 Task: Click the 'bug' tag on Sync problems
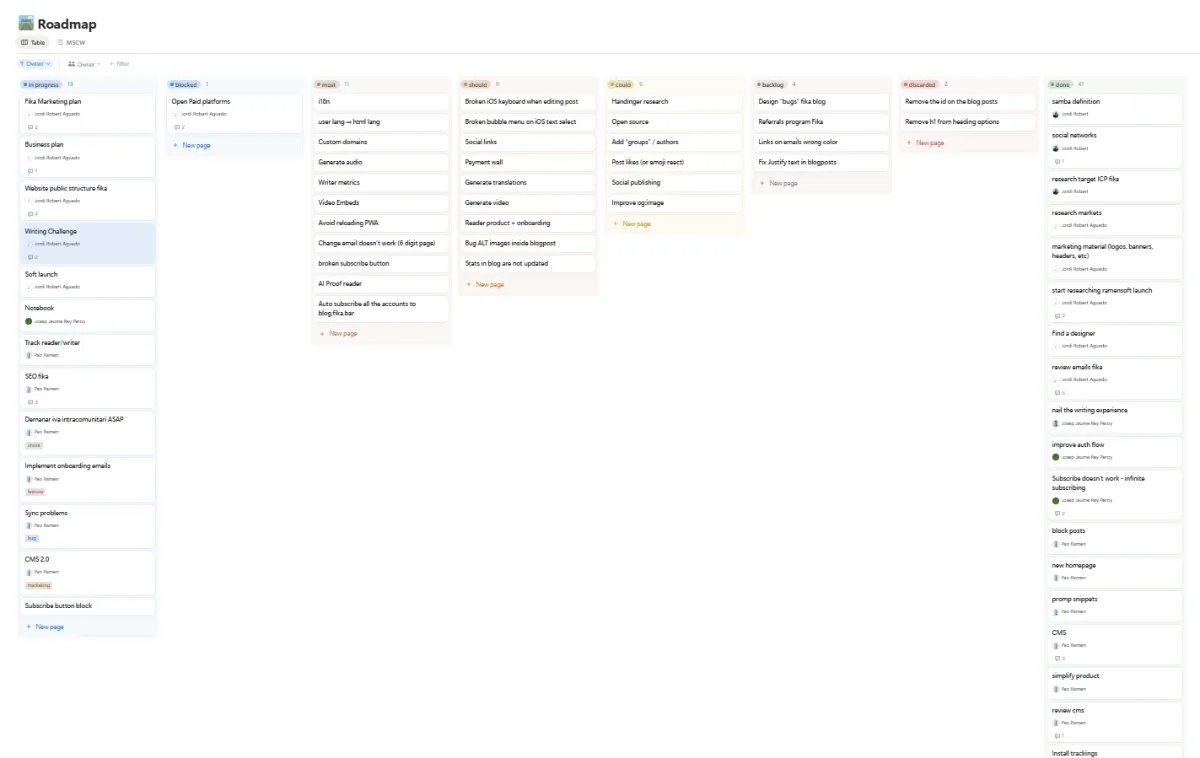pos(32,538)
